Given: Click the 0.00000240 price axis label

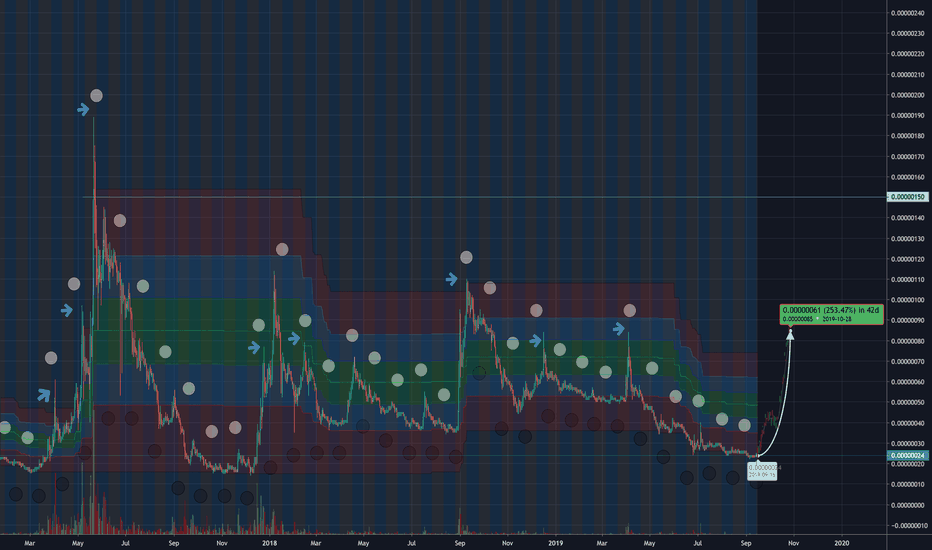Looking at the screenshot, I should coord(908,13).
